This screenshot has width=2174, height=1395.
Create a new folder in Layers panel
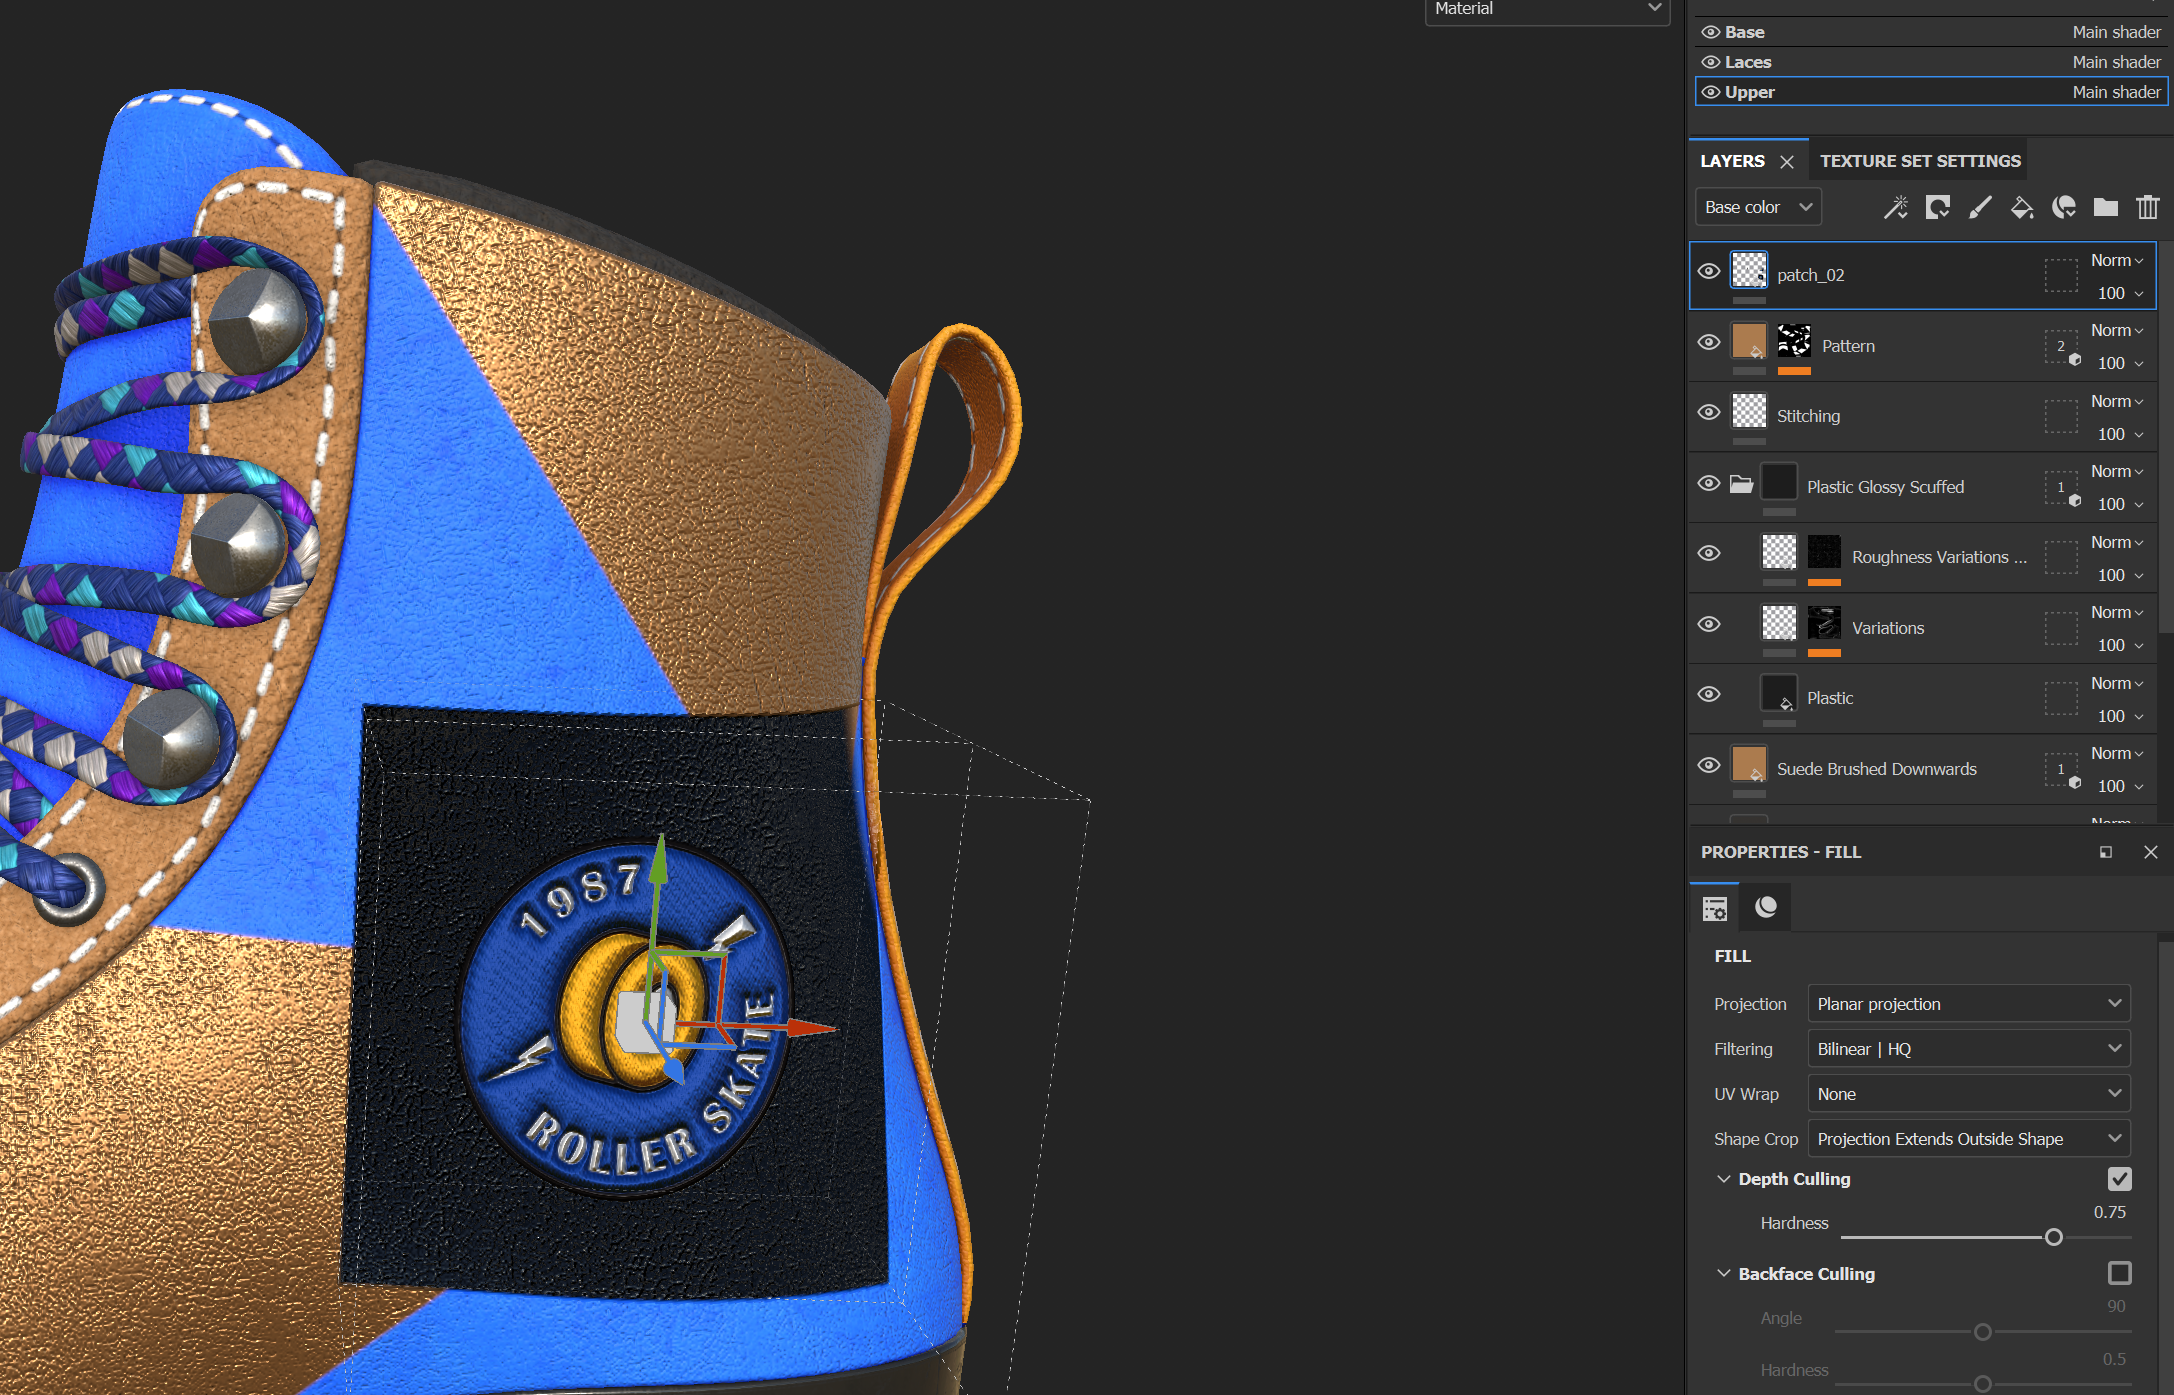(2105, 207)
